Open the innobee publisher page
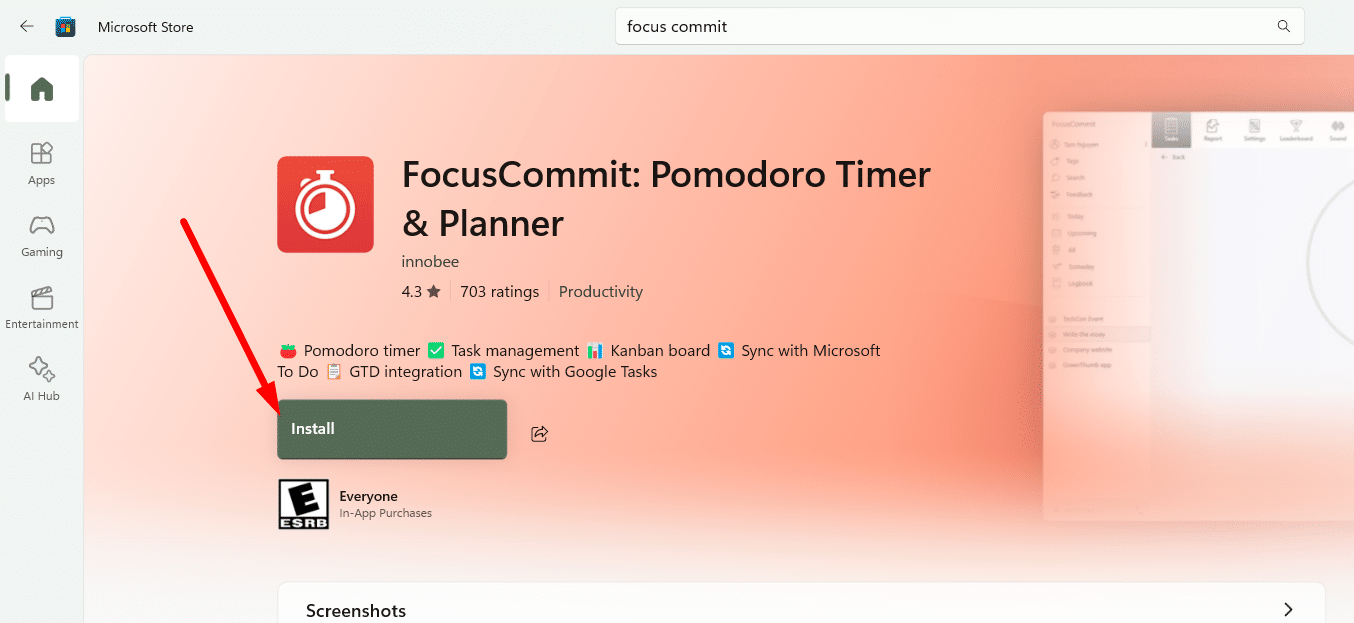 coord(430,260)
